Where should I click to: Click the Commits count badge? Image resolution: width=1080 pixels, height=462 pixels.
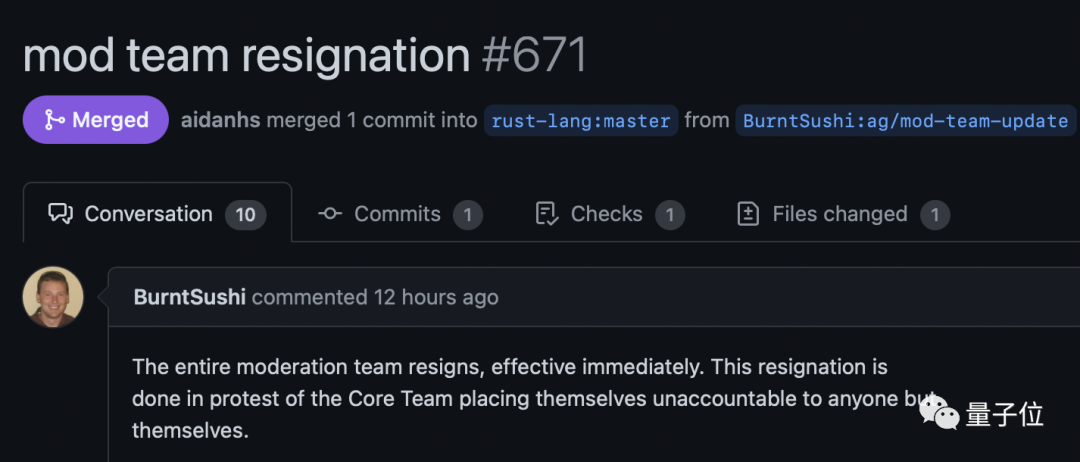[x=468, y=214]
